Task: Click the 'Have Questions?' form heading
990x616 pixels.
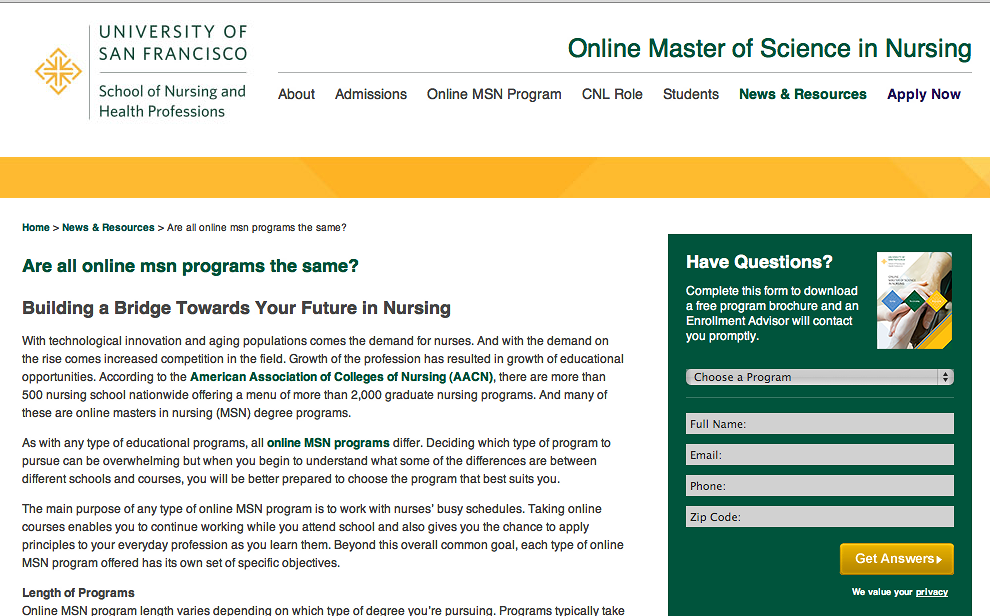Action: click(759, 262)
